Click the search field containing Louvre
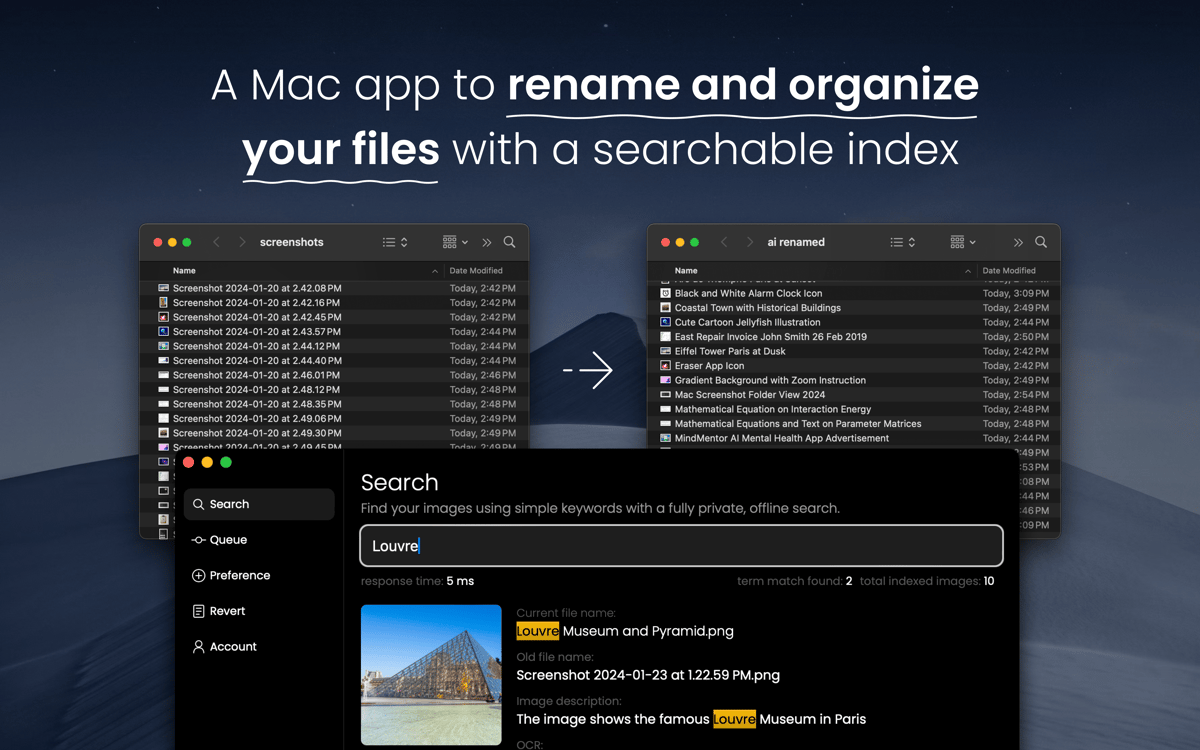 pos(680,546)
